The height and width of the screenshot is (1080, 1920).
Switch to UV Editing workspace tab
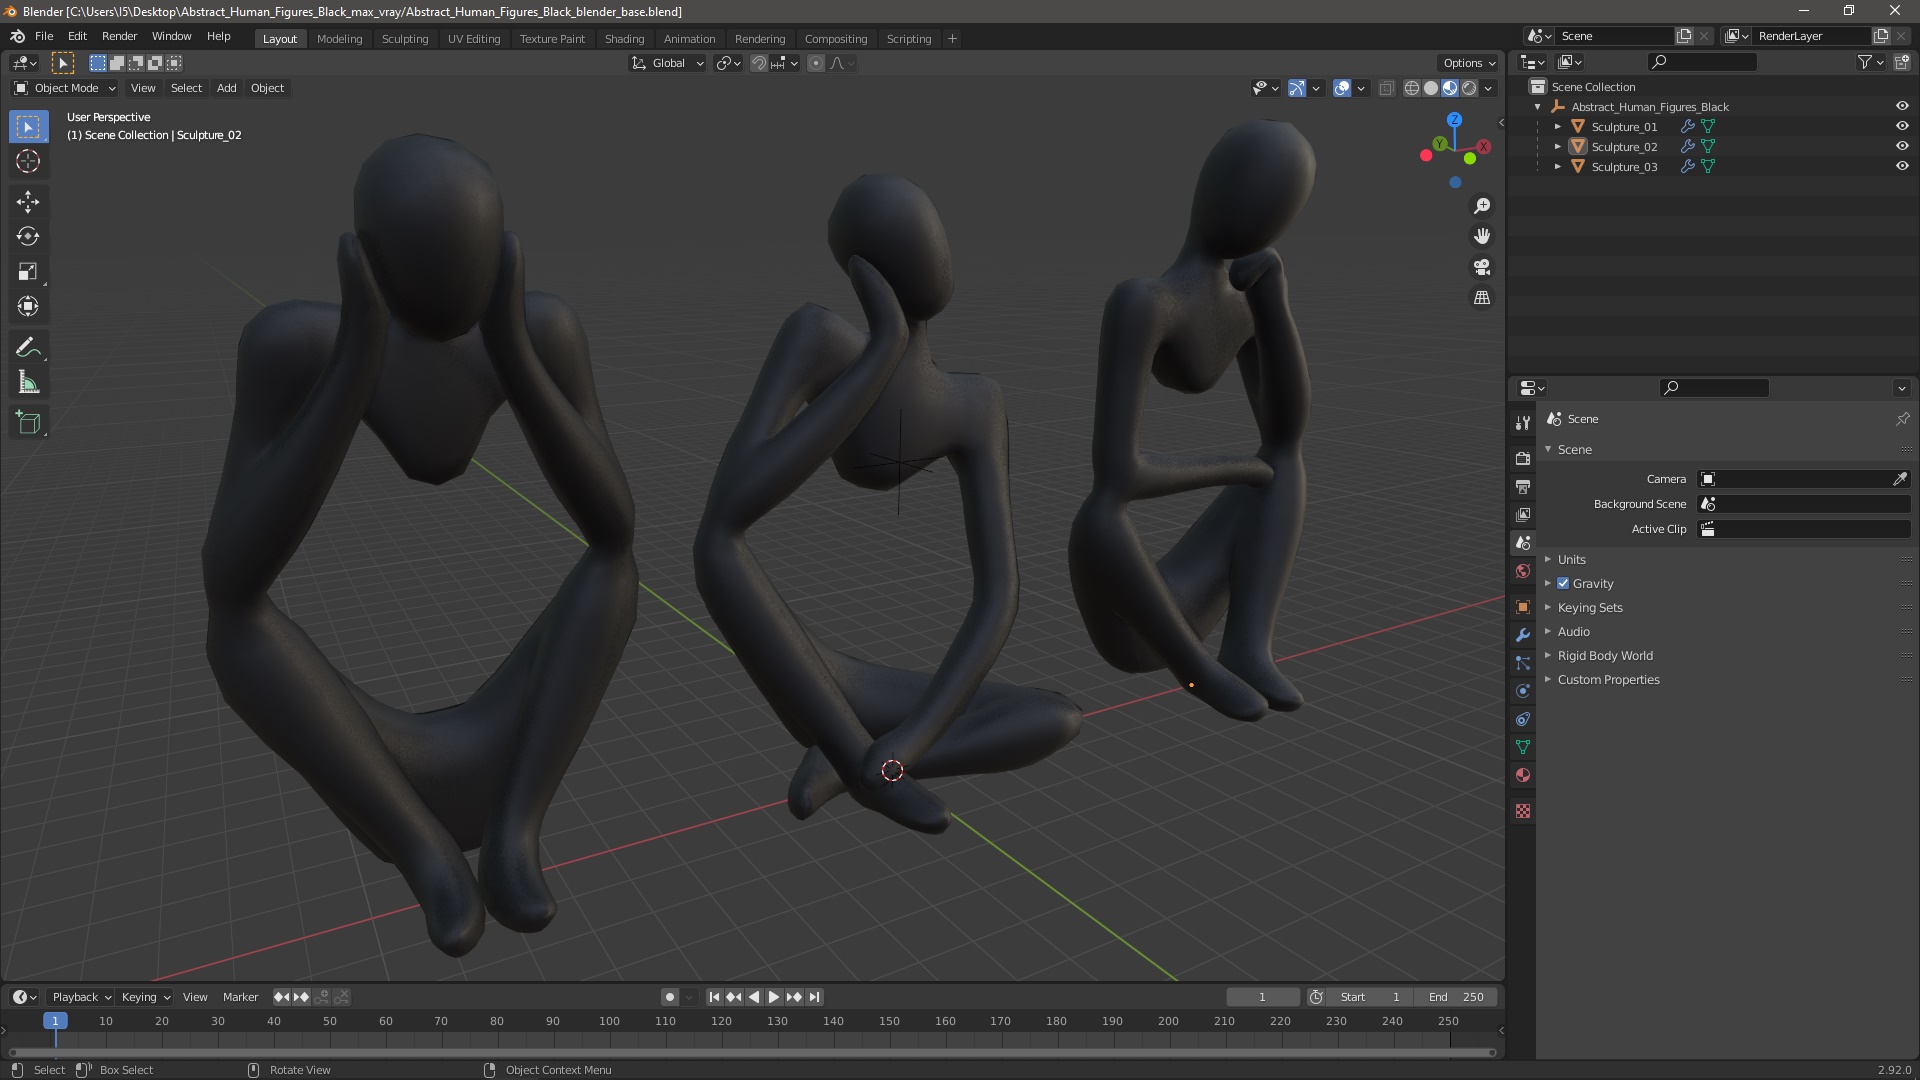pos(474,39)
